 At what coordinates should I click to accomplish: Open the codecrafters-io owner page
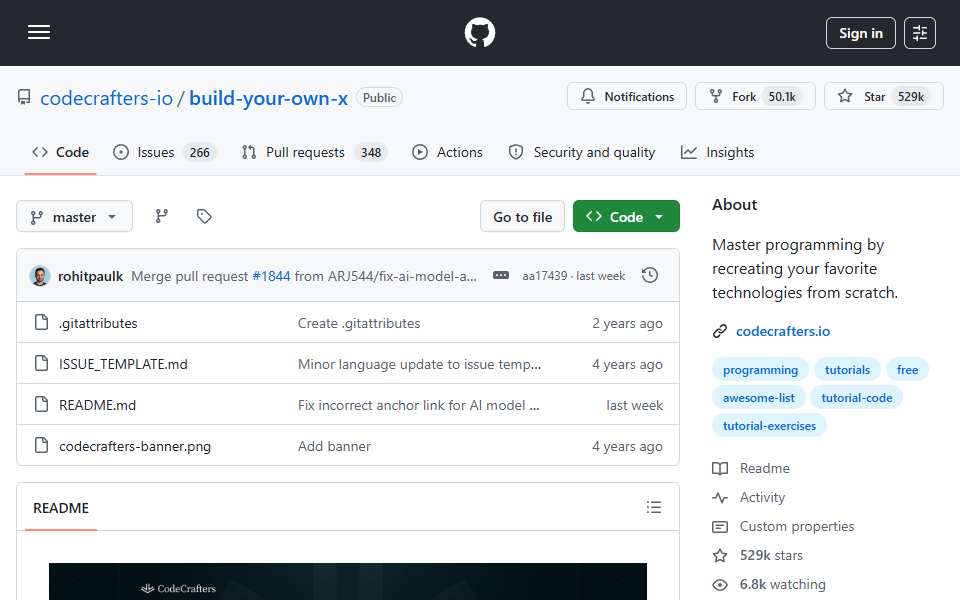coord(107,98)
